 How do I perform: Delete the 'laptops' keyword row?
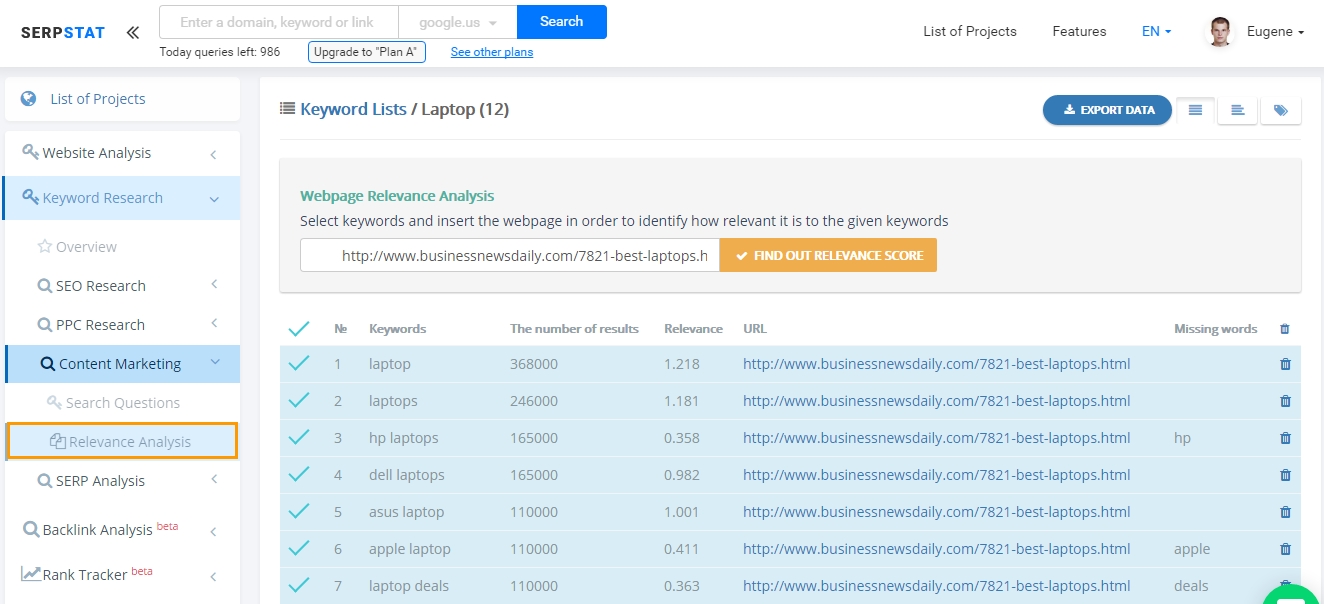click(1285, 401)
